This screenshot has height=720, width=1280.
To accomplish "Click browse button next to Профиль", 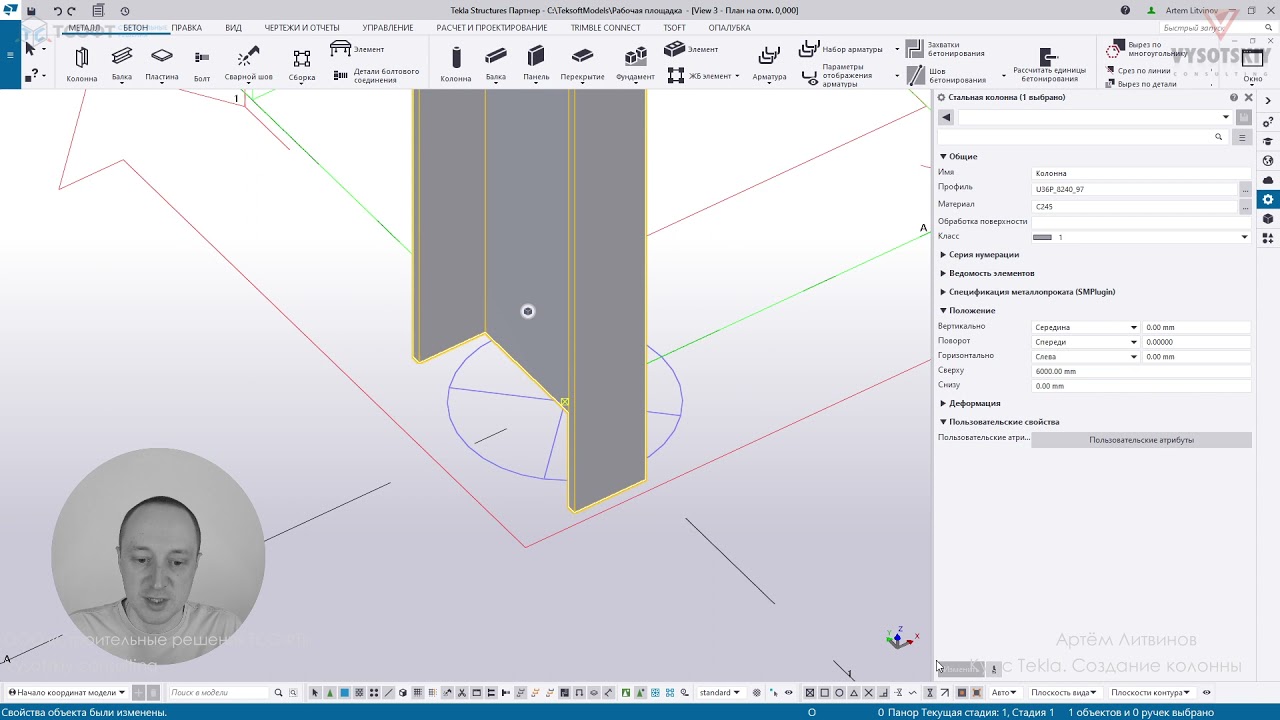I will click(1245, 189).
